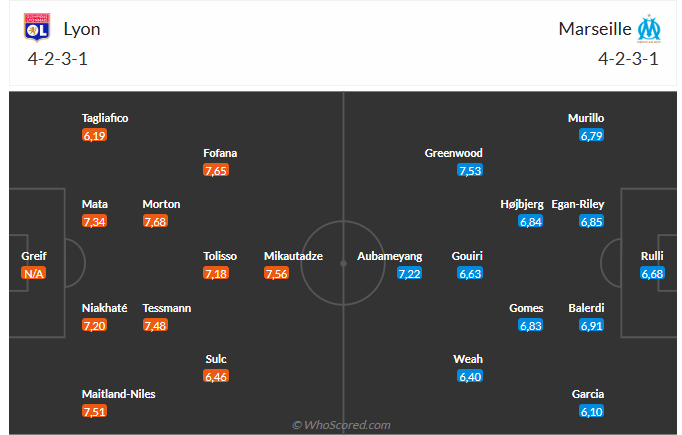This screenshot has width=682, height=435.
Task: Click the WhoScored.com watermark link
Action: [x=341, y=425]
